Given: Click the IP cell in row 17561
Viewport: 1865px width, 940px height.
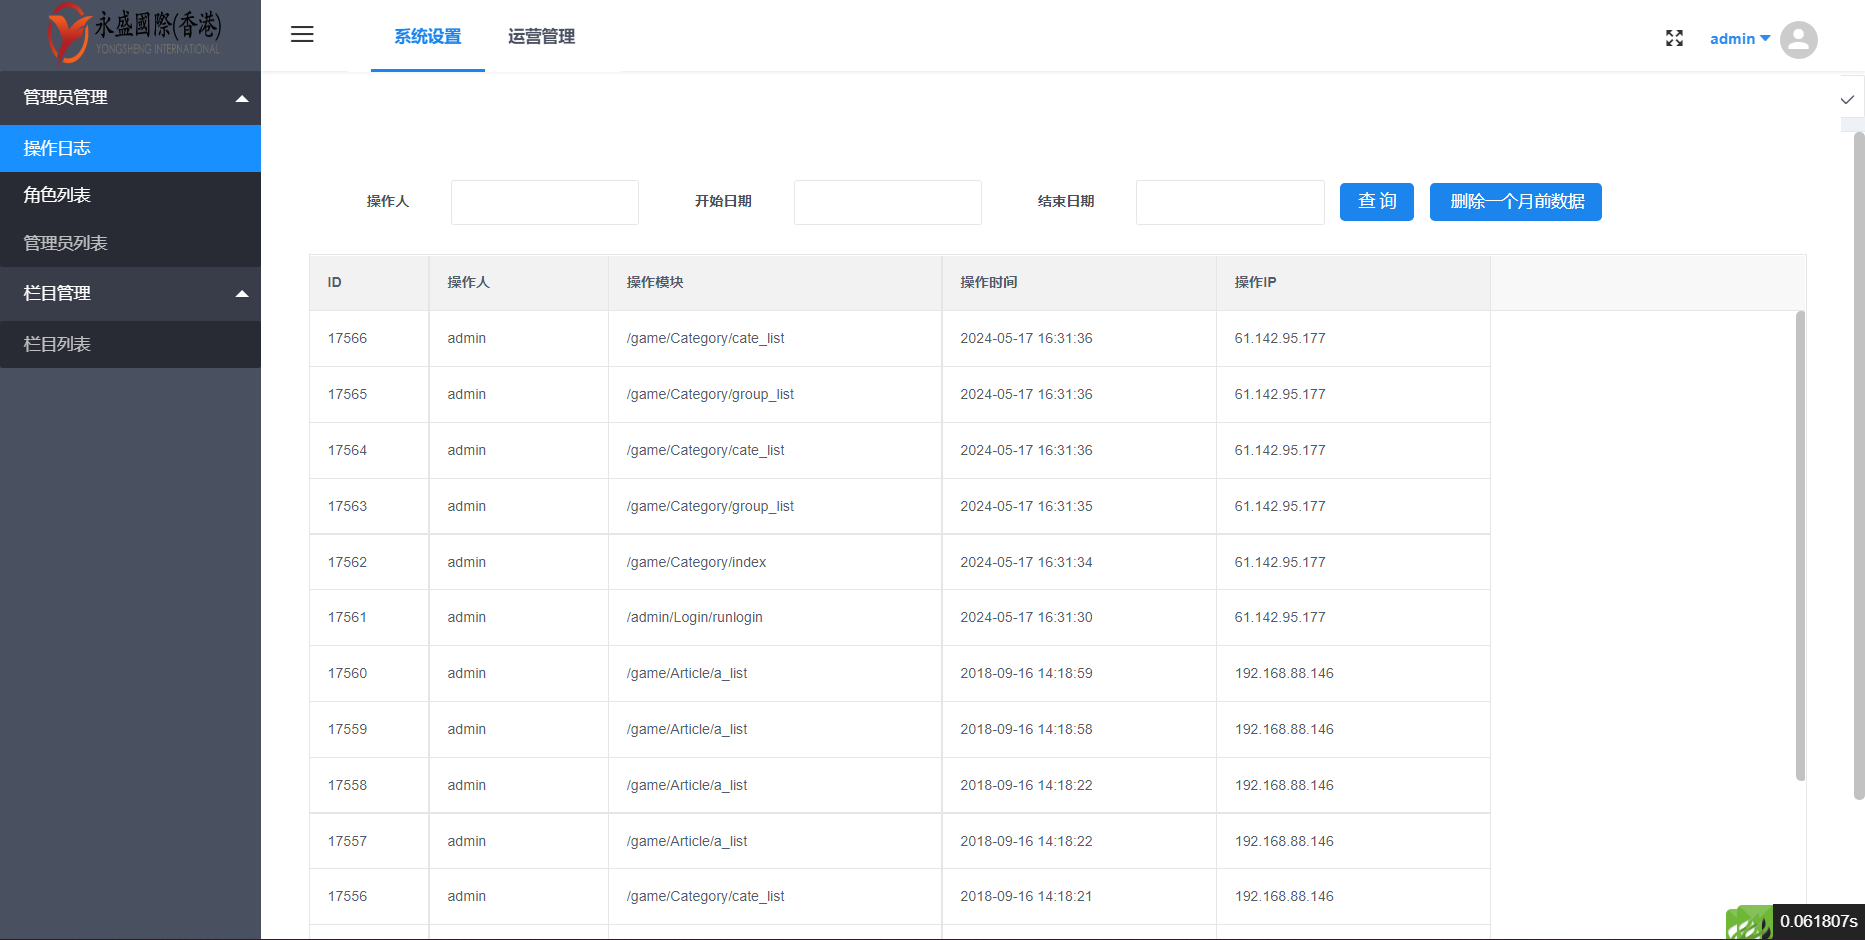Looking at the screenshot, I should pyautogui.click(x=1353, y=618).
